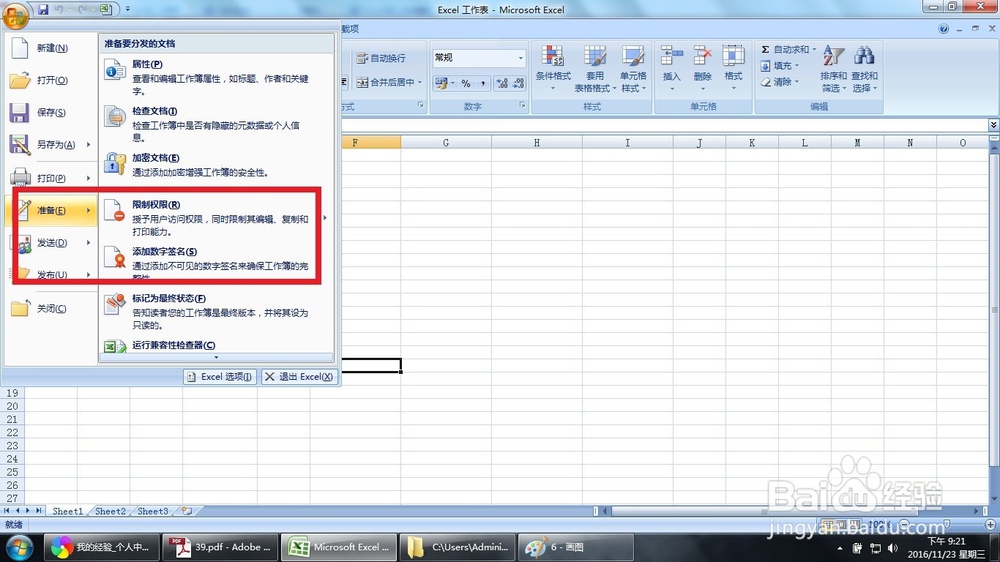Click the Insert Worksheet tab icon
Screen dimensions: 1000x562
[x=187, y=511]
